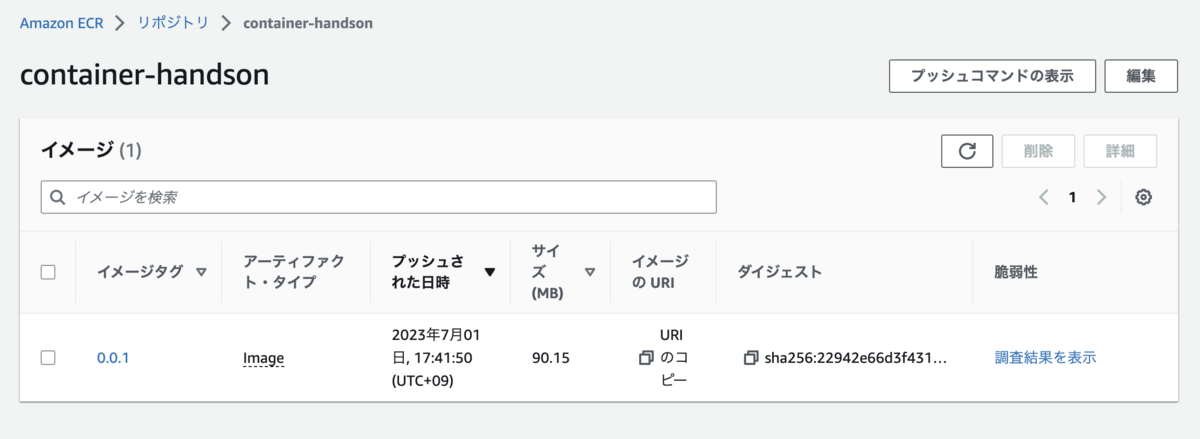
Task: Click the search magnifier icon
Action: pyautogui.click(x=58, y=198)
